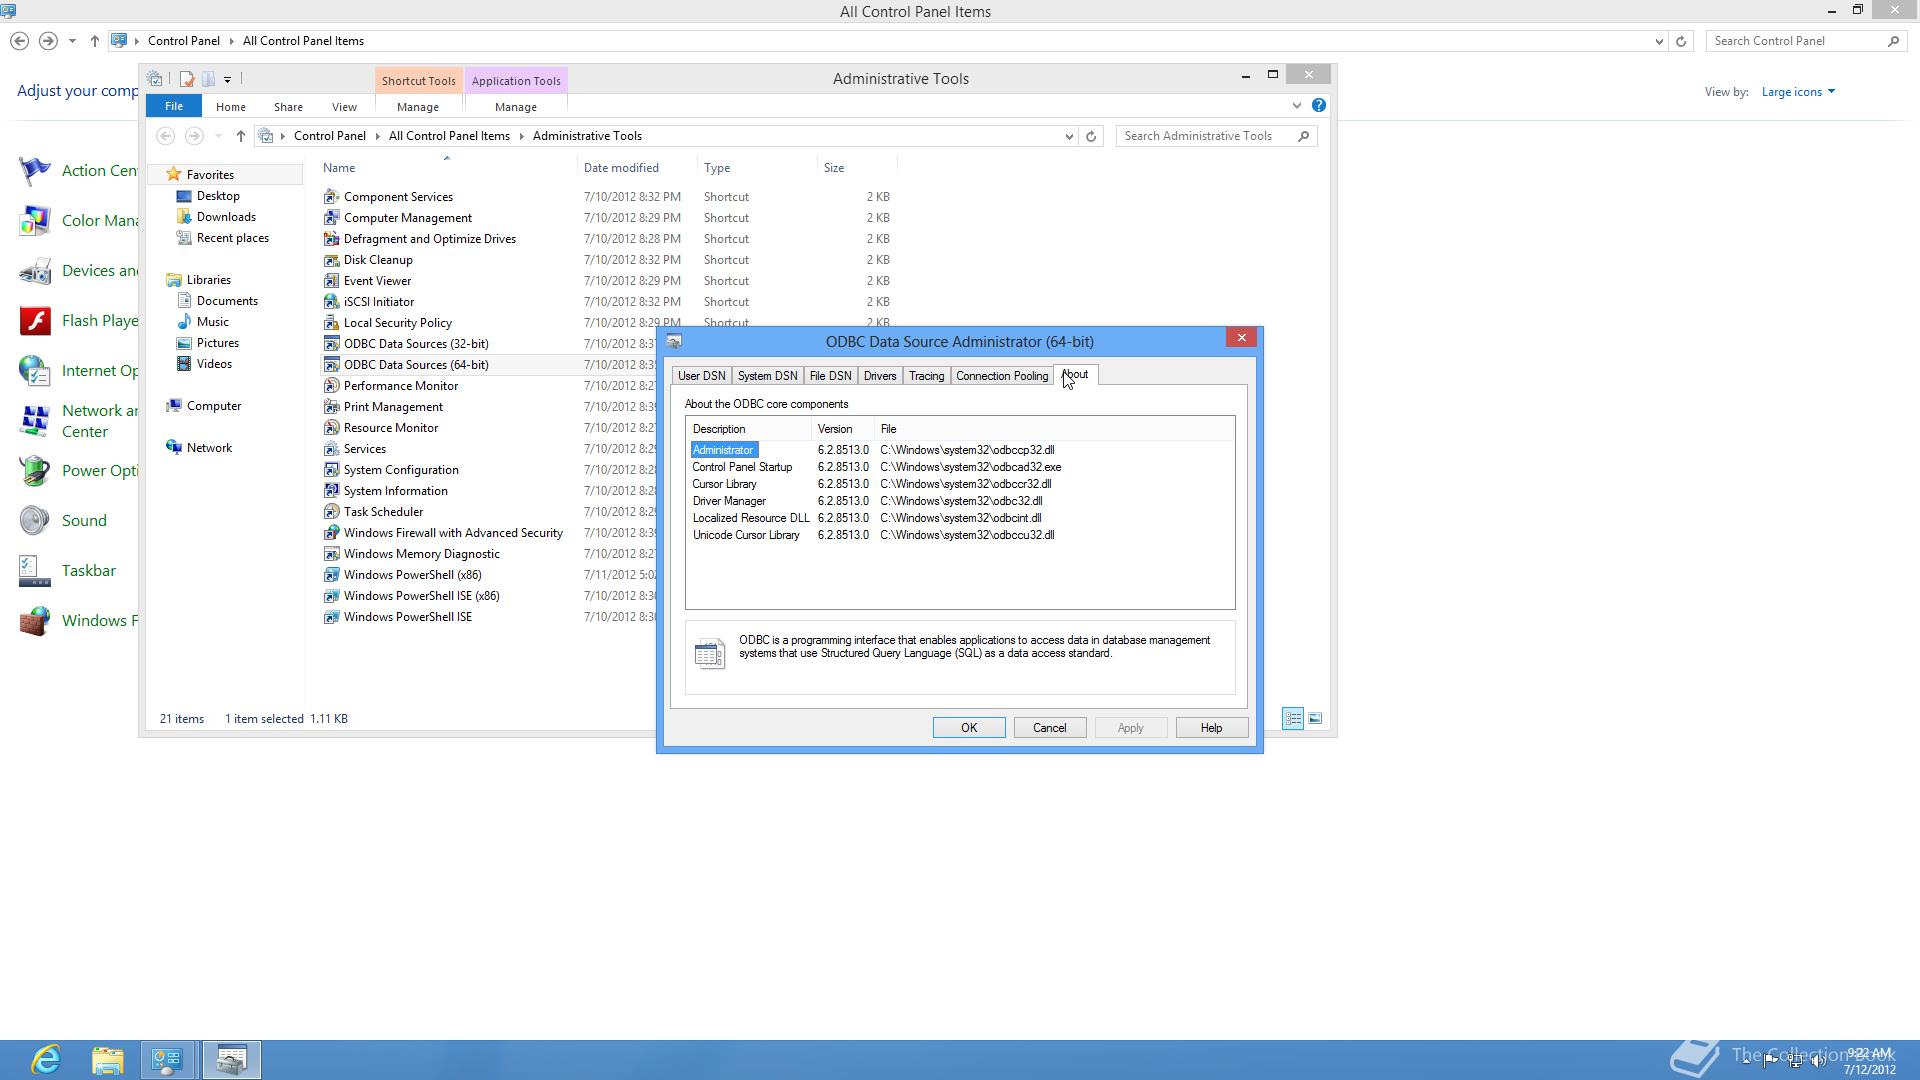The height and width of the screenshot is (1080, 1920).
Task: Switch to the Connection Pooling tab
Action: pyautogui.click(x=1002, y=376)
